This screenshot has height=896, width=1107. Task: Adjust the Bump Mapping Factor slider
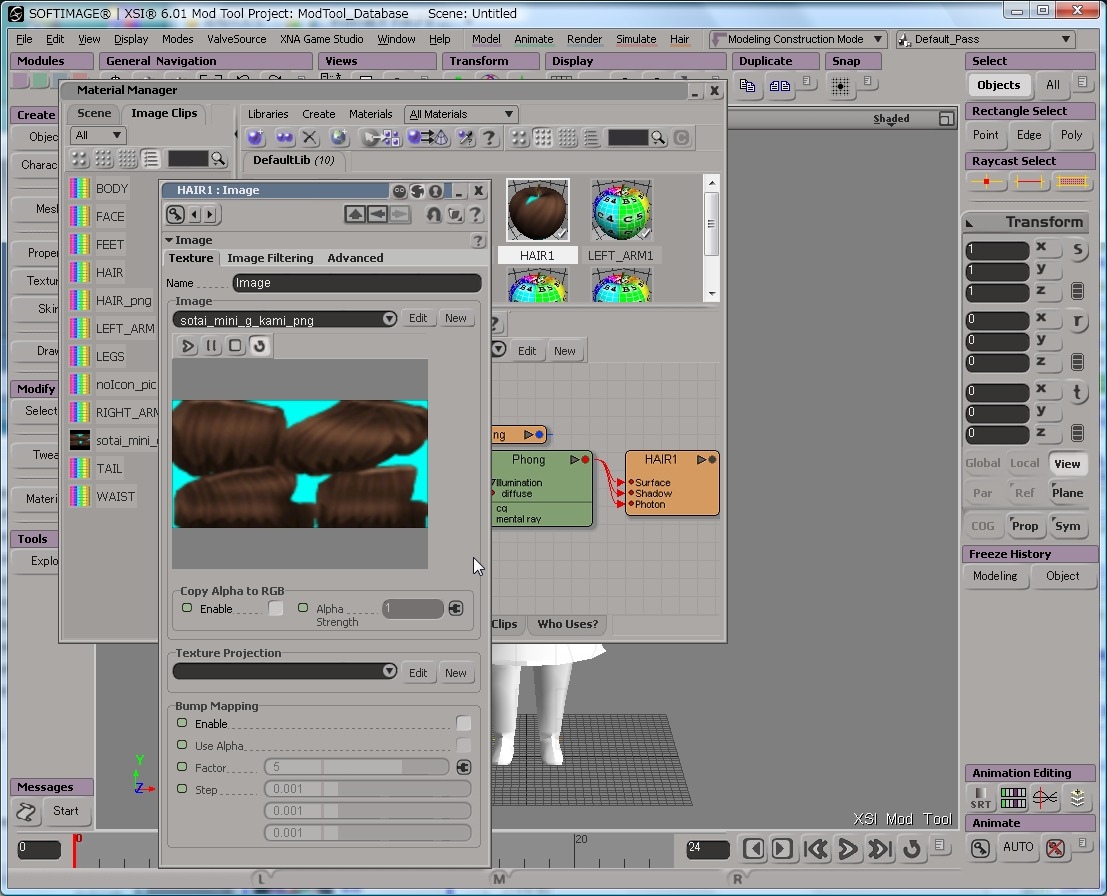(356, 767)
